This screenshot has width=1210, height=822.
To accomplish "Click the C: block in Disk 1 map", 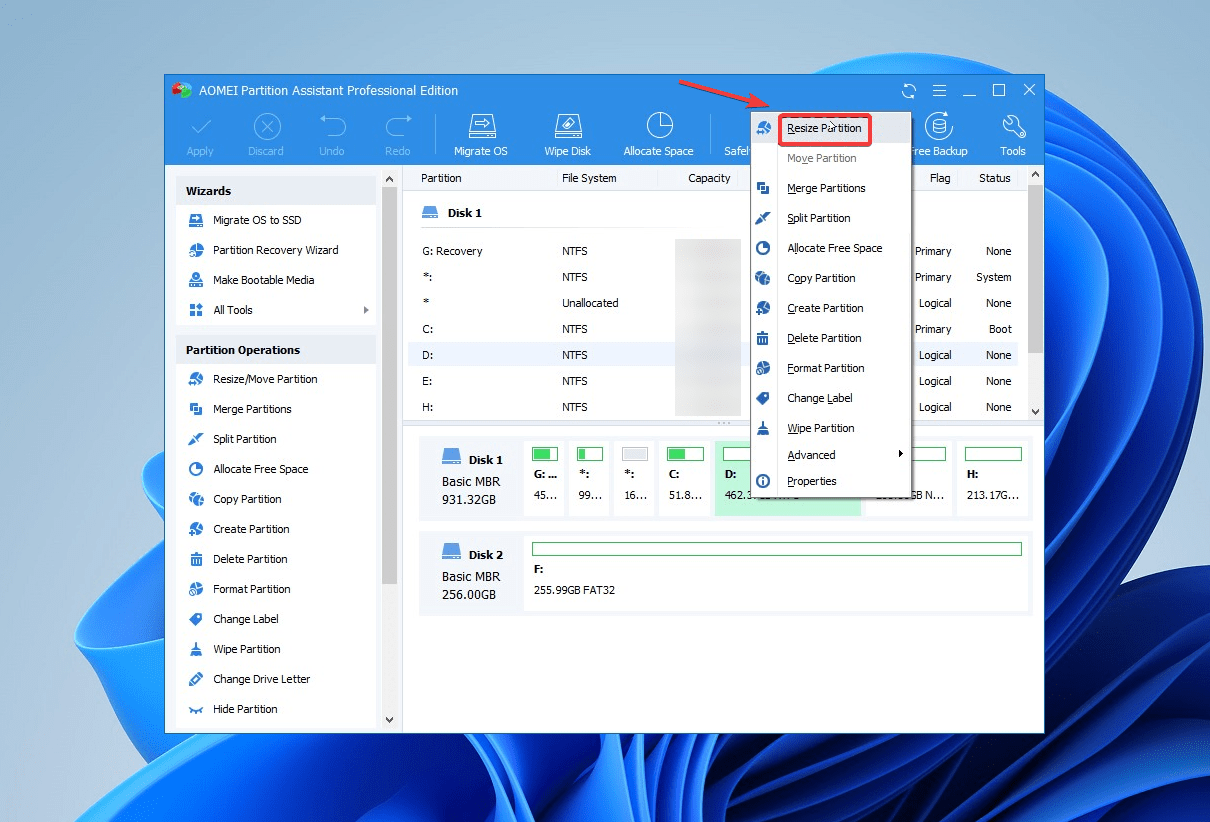I will tap(685, 478).
